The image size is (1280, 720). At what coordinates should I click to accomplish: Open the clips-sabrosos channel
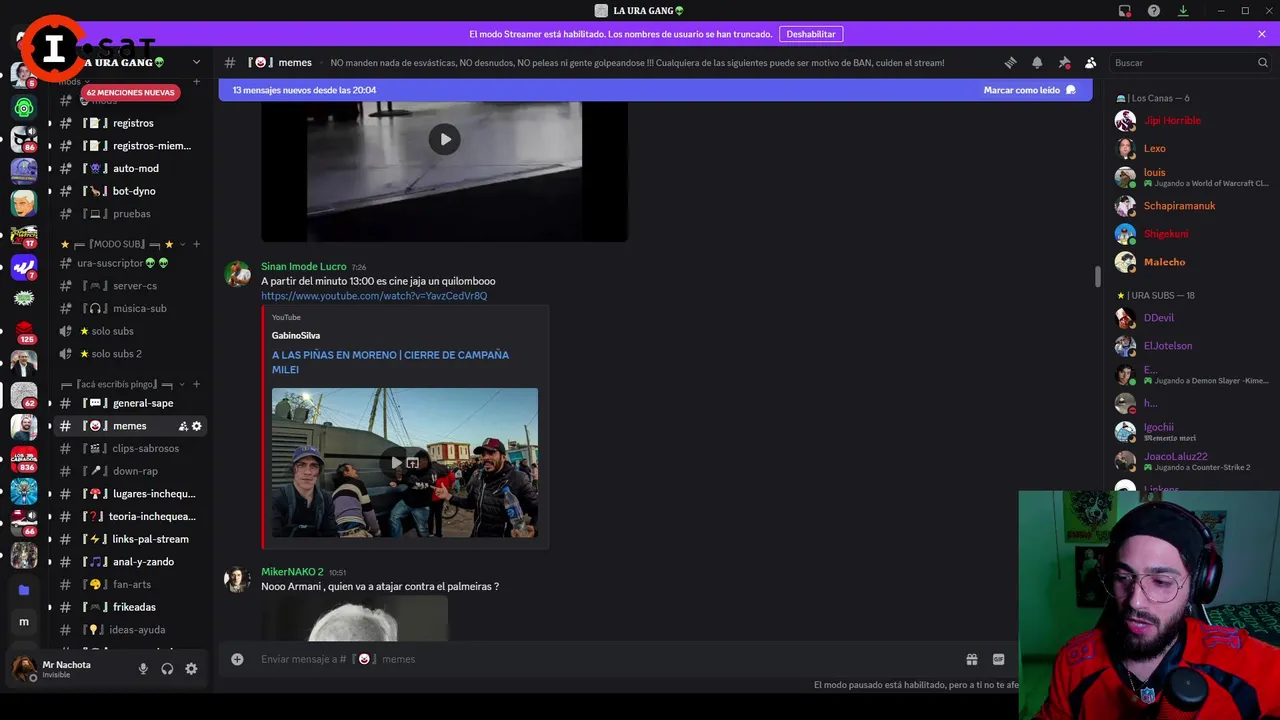[x=130, y=449]
